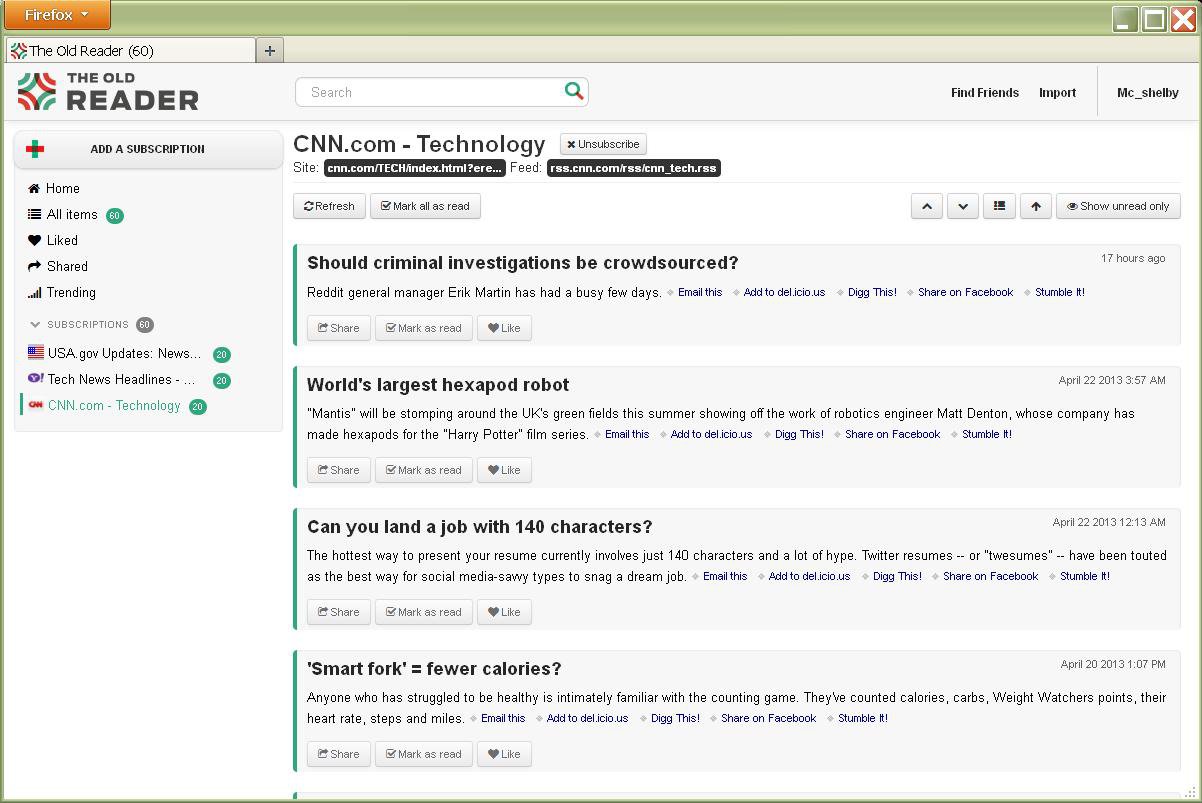This screenshot has height=803, width=1202.
Task: Unsubscribe from CNN.com - Technology
Action: 603,144
